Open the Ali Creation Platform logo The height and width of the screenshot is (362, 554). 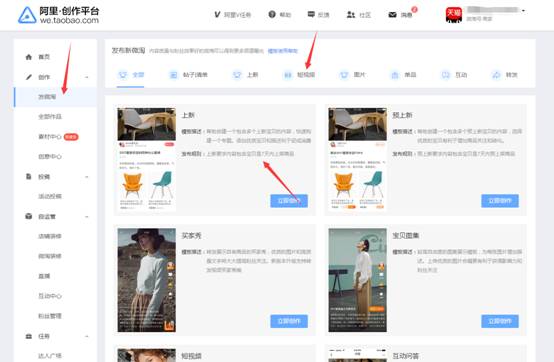point(59,15)
